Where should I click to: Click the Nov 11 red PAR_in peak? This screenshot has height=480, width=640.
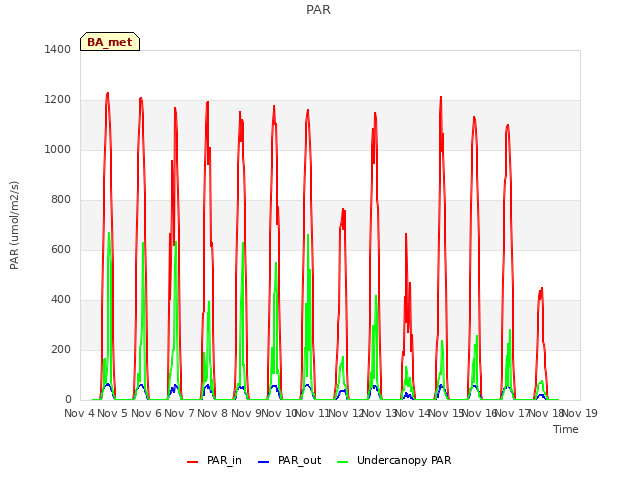[343, 209]
